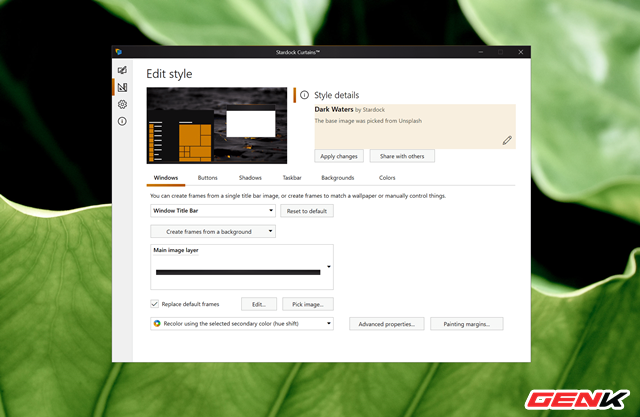Switch to the Taskbar tab

point(292,178)
